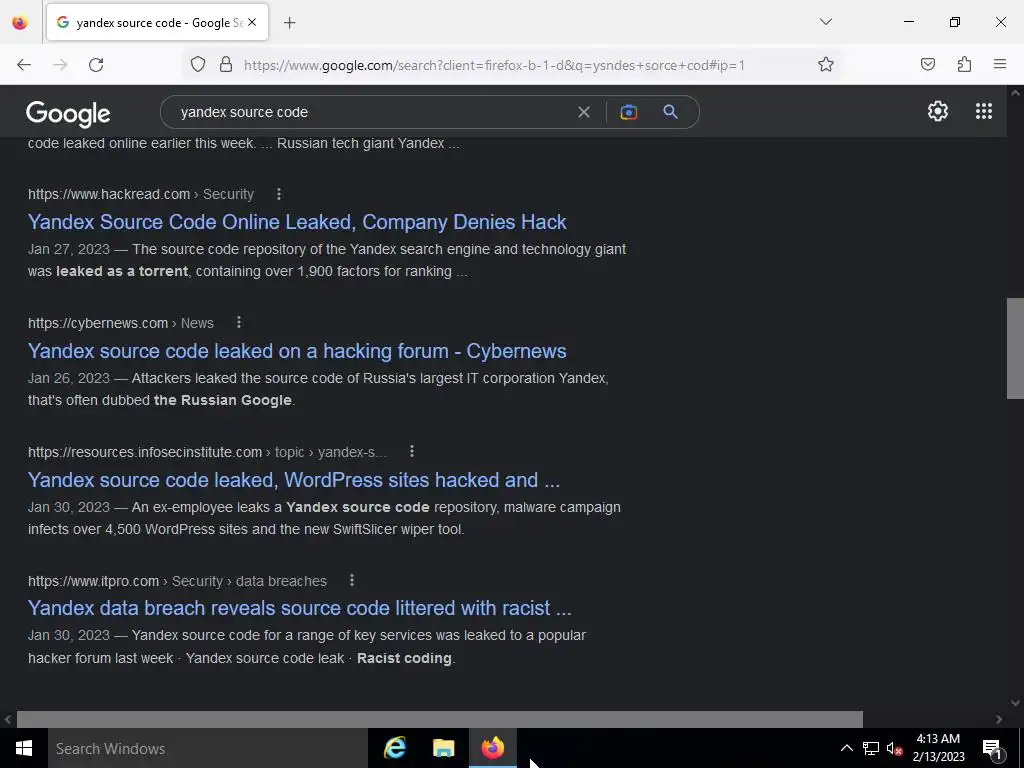Image resolution: width=1024 pixels, height=768 pixels.
Task: Open the Google apps grid
Action: (x=984, y=111)
